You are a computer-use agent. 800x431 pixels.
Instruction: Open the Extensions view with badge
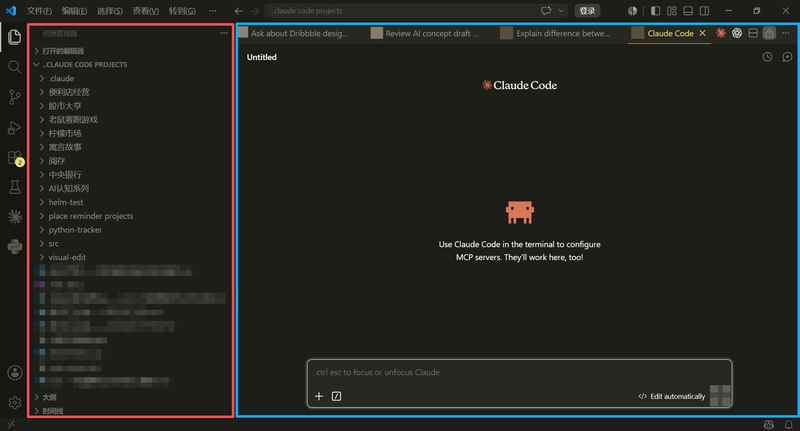click(x=15, y=158)
